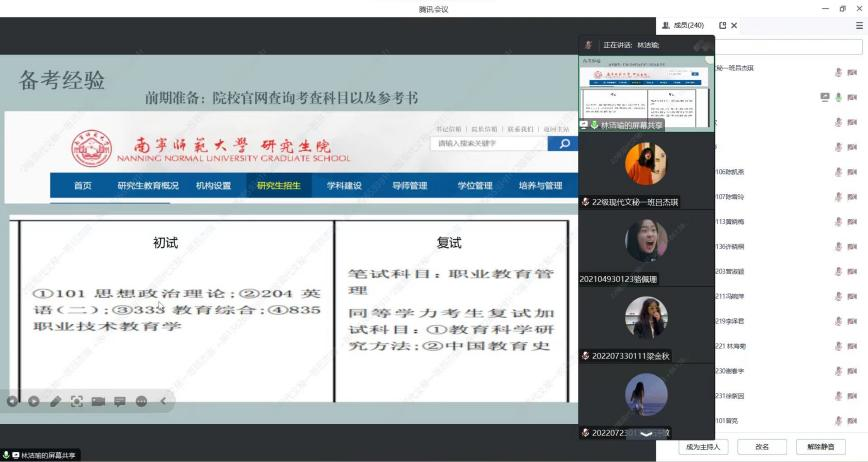868x462 pixels.
Task: Click the next slide play button
Action: [x=34, y=401]
